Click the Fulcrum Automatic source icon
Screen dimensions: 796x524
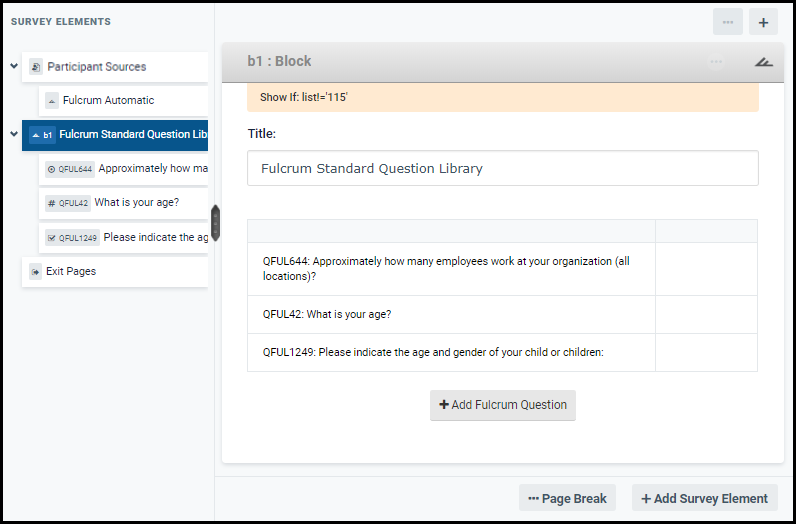(x=52, y=101)
